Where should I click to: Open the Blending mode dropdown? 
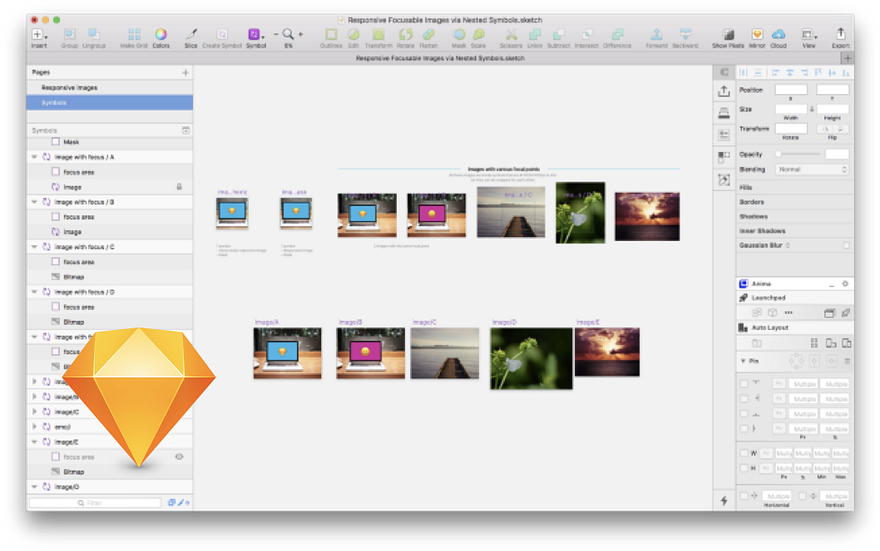(812, 169)
